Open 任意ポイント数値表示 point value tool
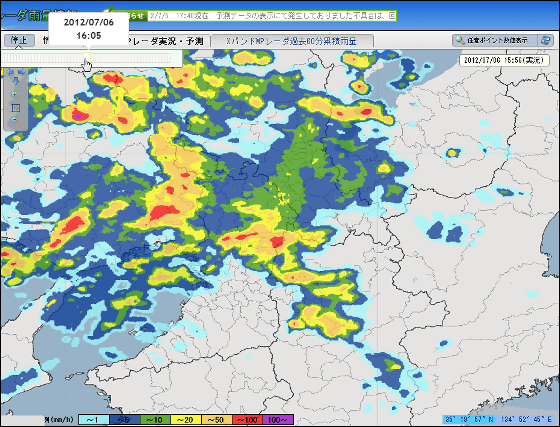560x427 pixels. [494, 40]
